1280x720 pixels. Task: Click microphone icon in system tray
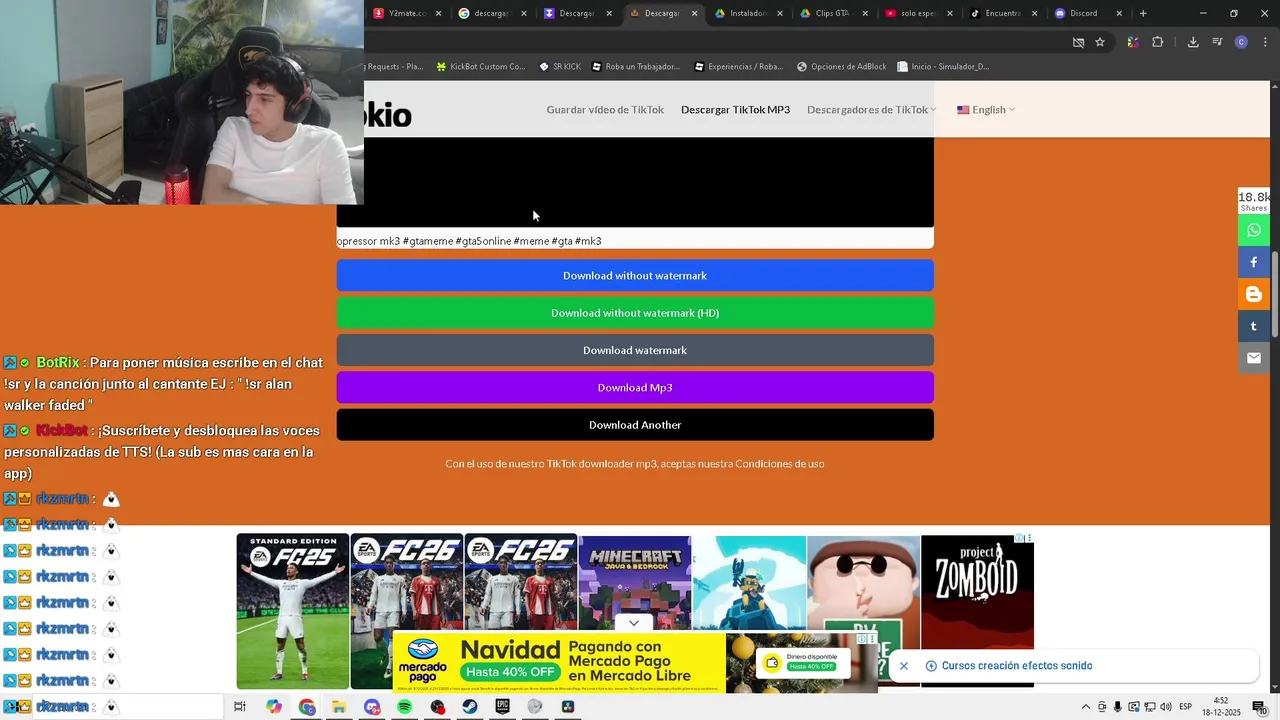click(1118, 707)
